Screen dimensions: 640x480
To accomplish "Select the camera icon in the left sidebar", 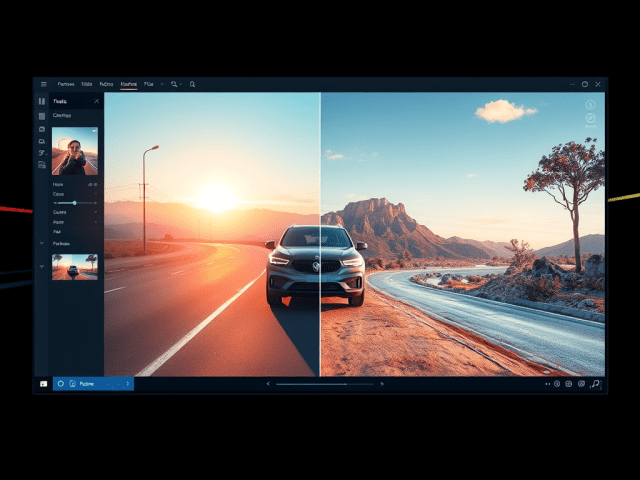I will click(41, 129).
